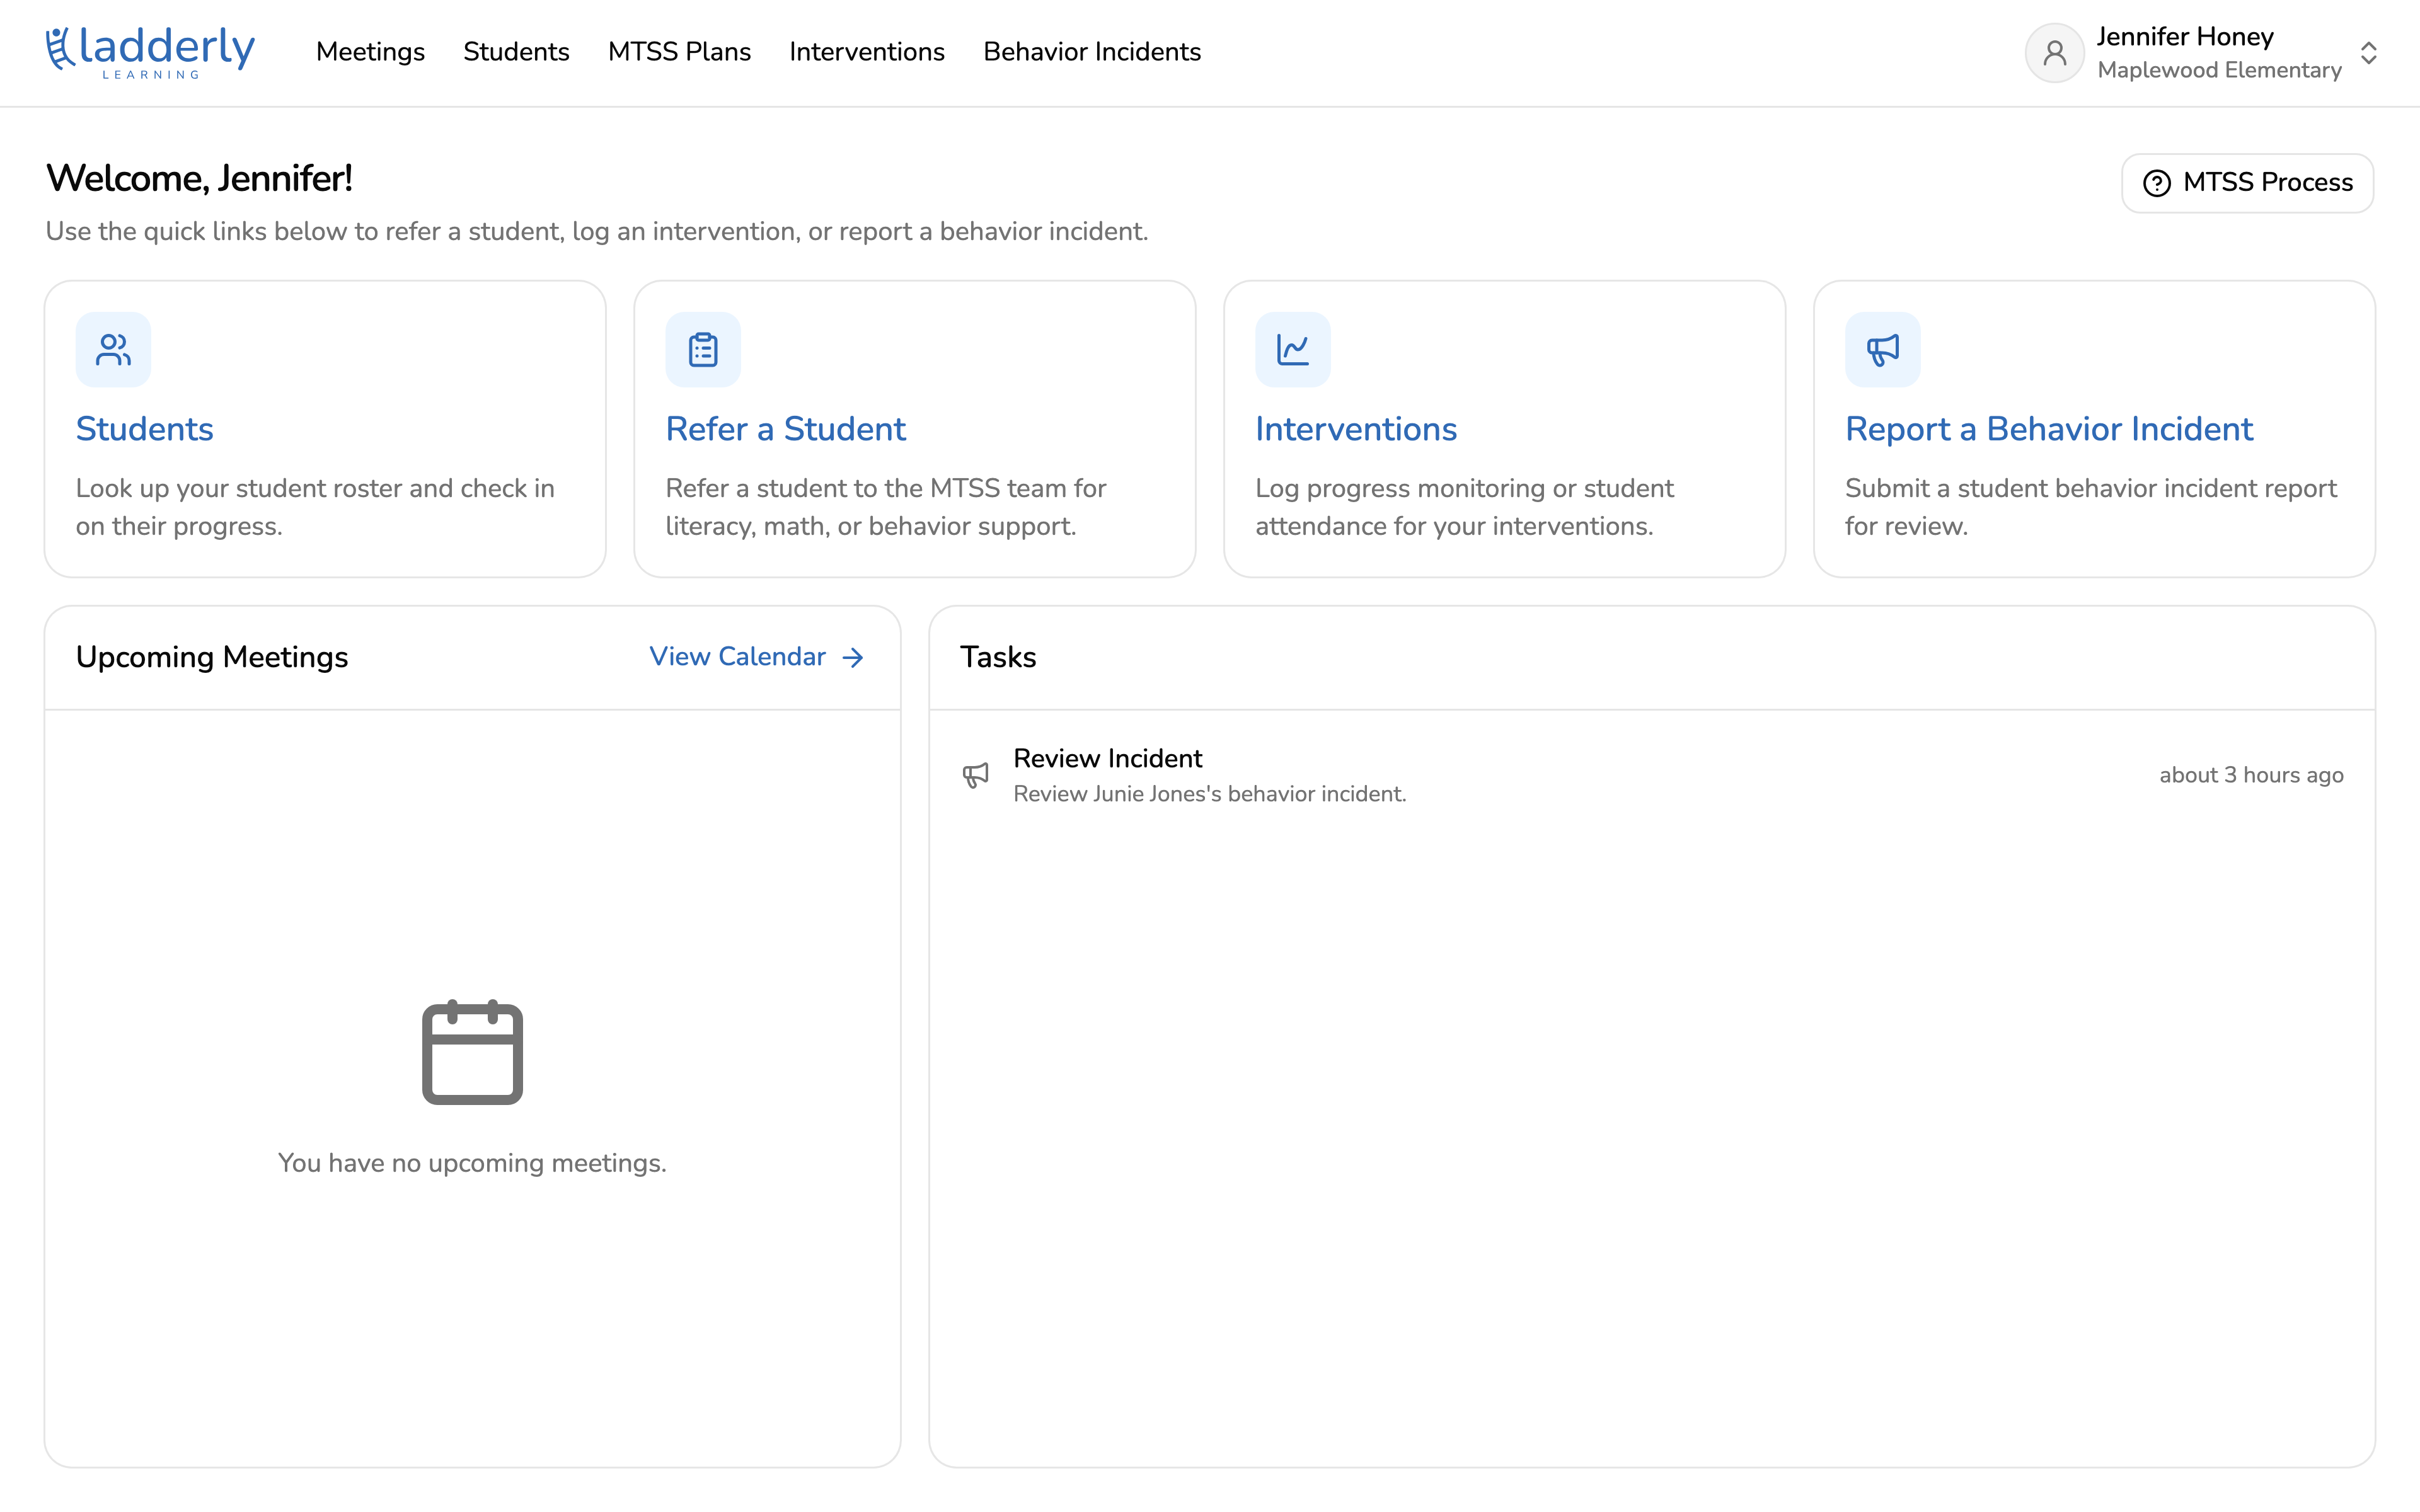Click the Upcoming Meetings heading
Screen dimensions: 2420x1512
tap(212, 657)
